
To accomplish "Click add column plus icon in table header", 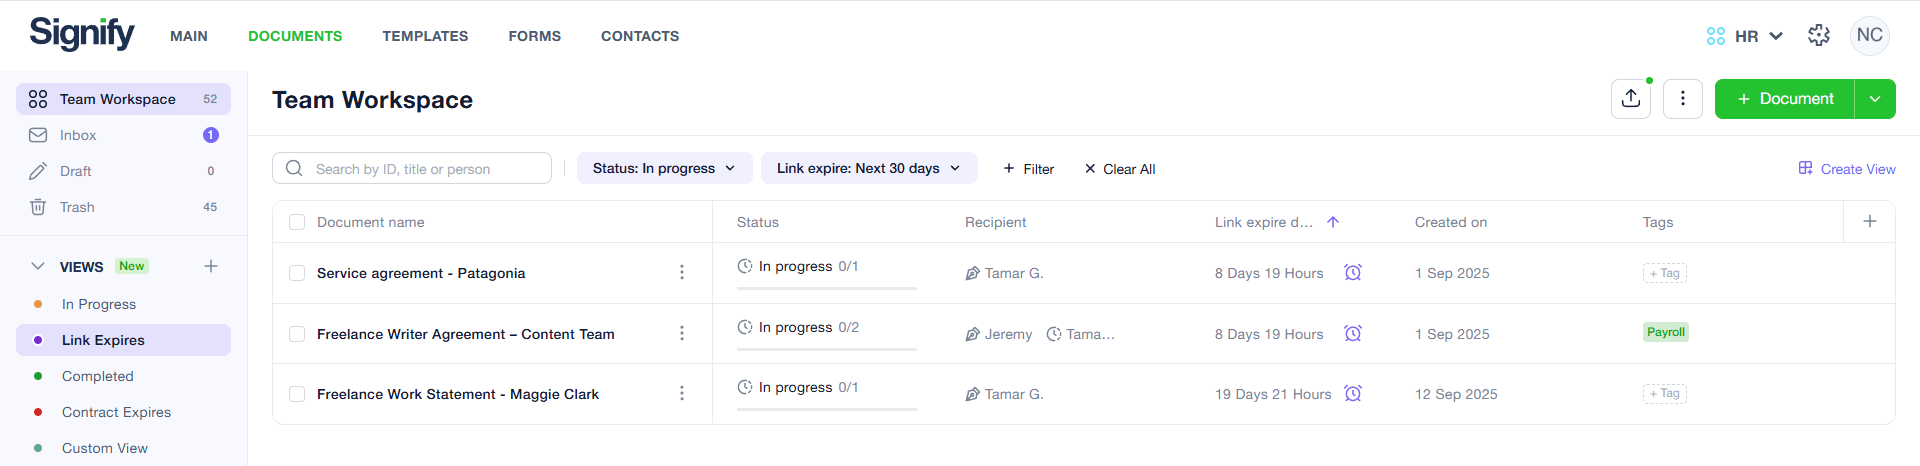I will coord(1870,221).
